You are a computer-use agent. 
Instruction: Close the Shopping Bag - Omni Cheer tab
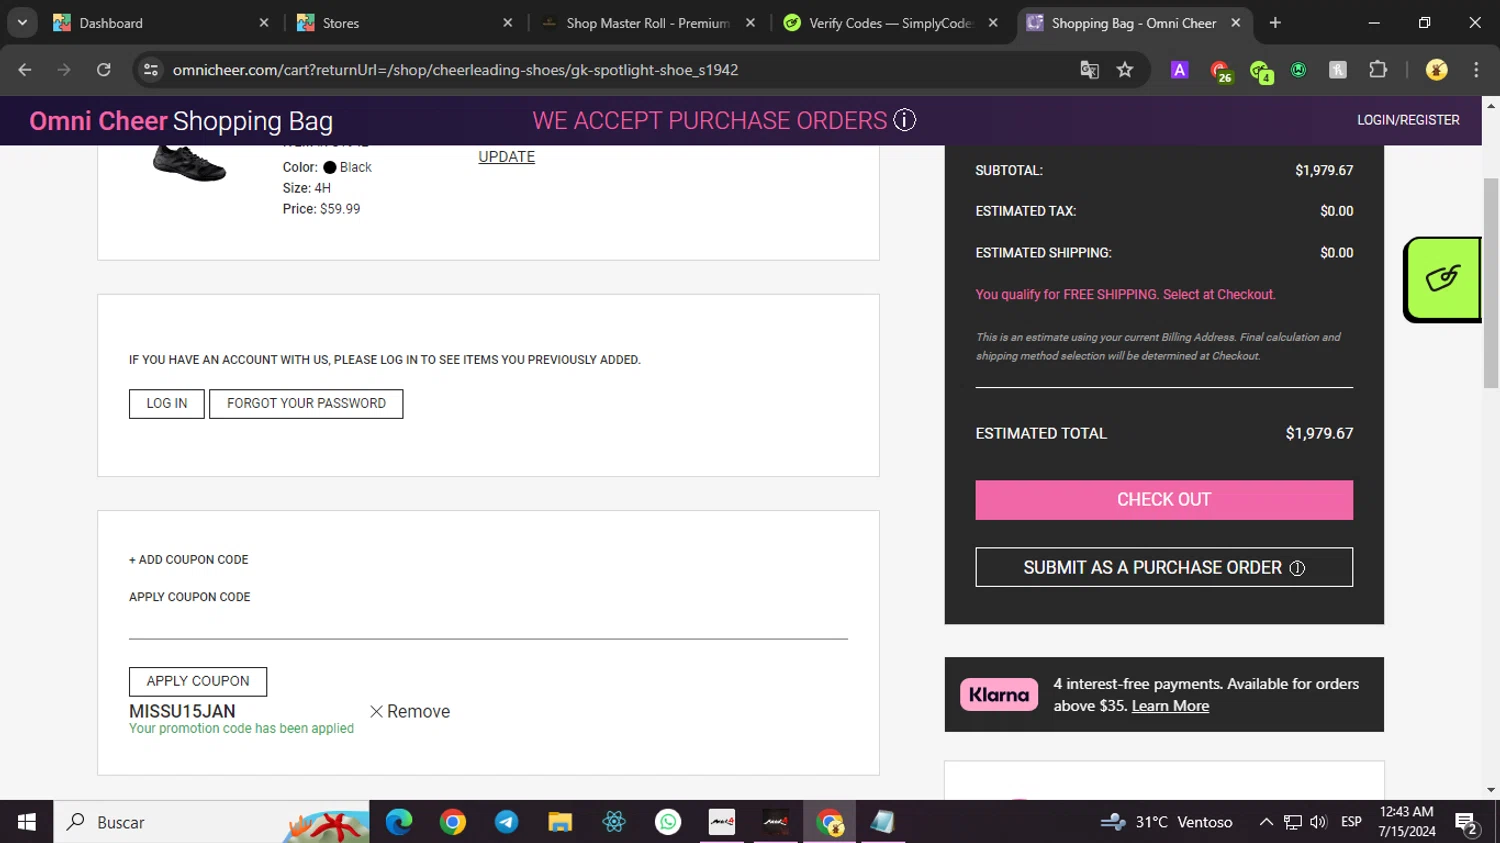click(1236, 22)
